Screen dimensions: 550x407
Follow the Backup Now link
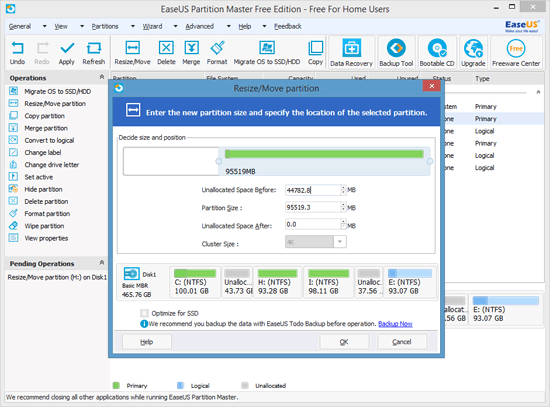395,324
